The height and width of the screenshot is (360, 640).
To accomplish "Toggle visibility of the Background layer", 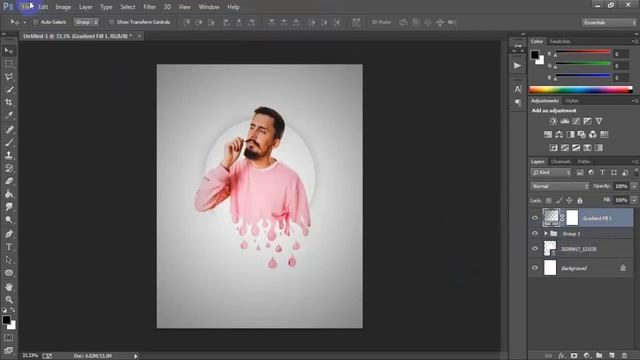I will 535,268.
